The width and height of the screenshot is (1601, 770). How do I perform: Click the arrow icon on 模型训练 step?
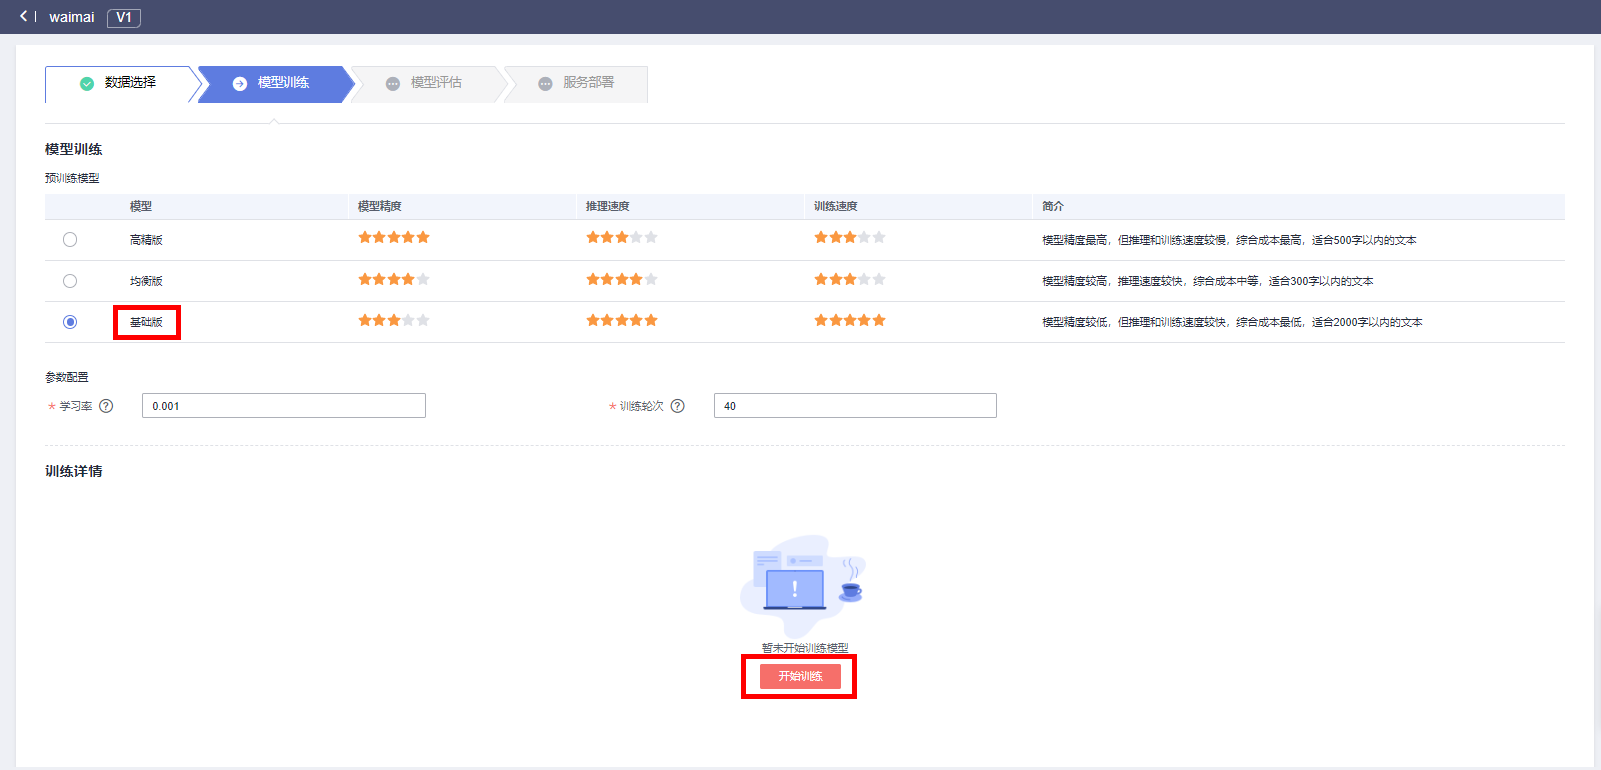coord(240,84)
